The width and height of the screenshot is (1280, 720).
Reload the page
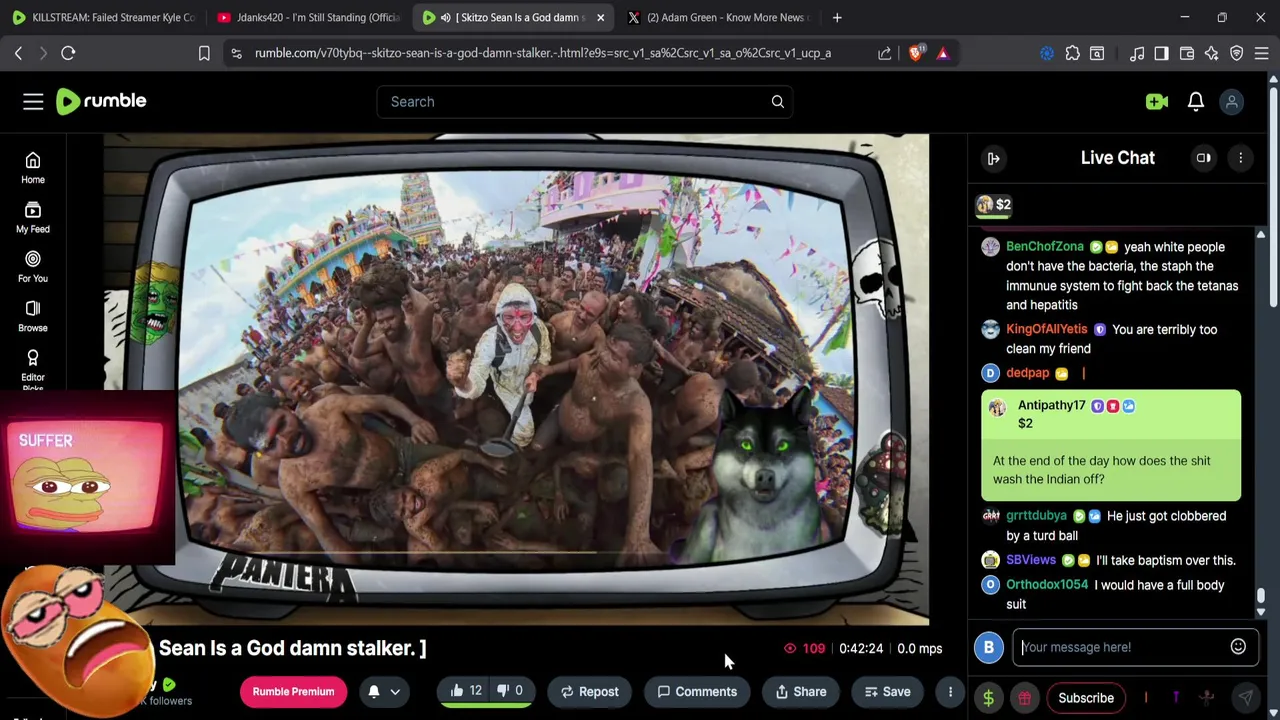(x=68, y=53)
